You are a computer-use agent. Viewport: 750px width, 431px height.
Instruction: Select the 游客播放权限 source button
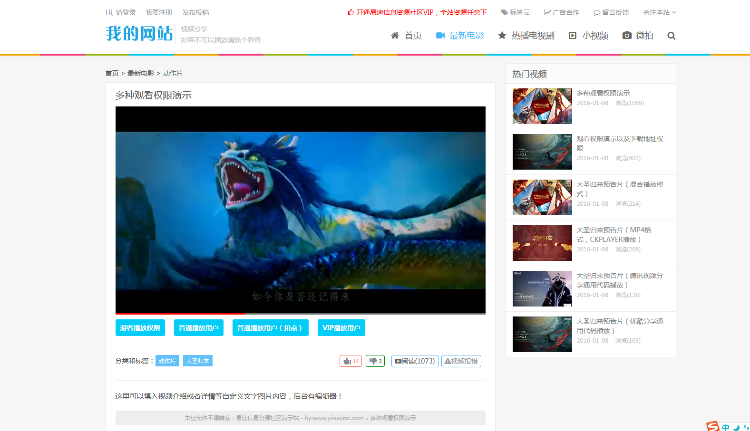click(140, 328)
